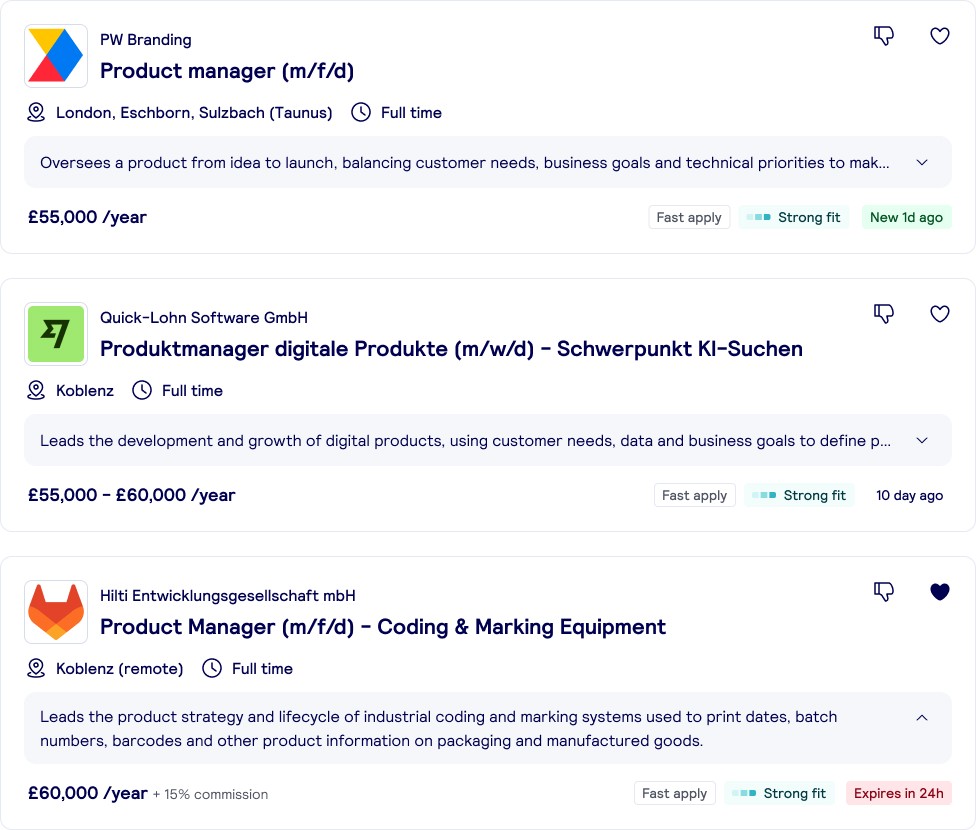Click the clock icon in Quick-Lohn listing

pos(142,390)
